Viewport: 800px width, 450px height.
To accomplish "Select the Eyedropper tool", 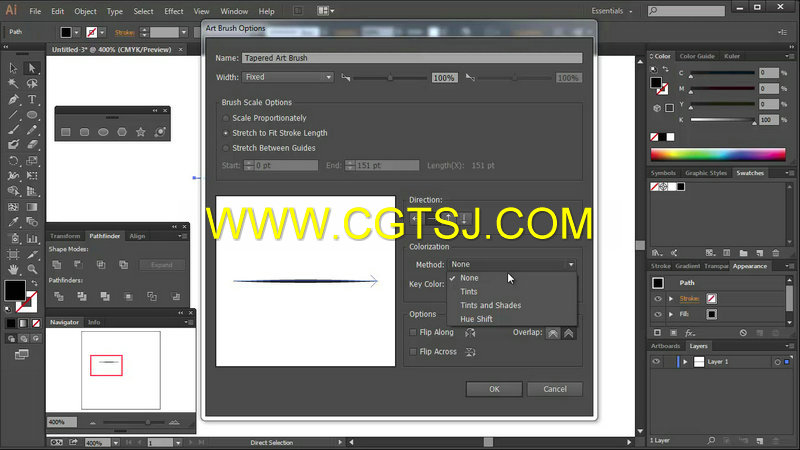I will [13, 222].
